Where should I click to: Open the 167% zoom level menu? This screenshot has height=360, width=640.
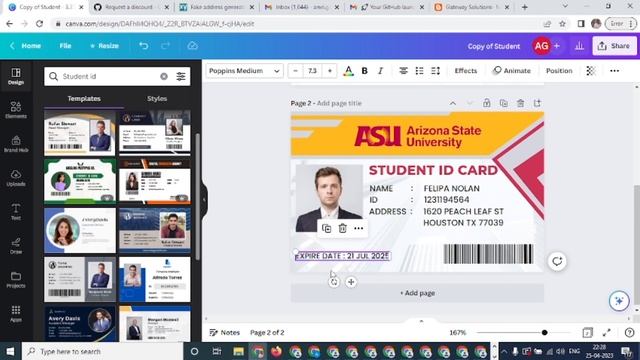pos(458,333)
